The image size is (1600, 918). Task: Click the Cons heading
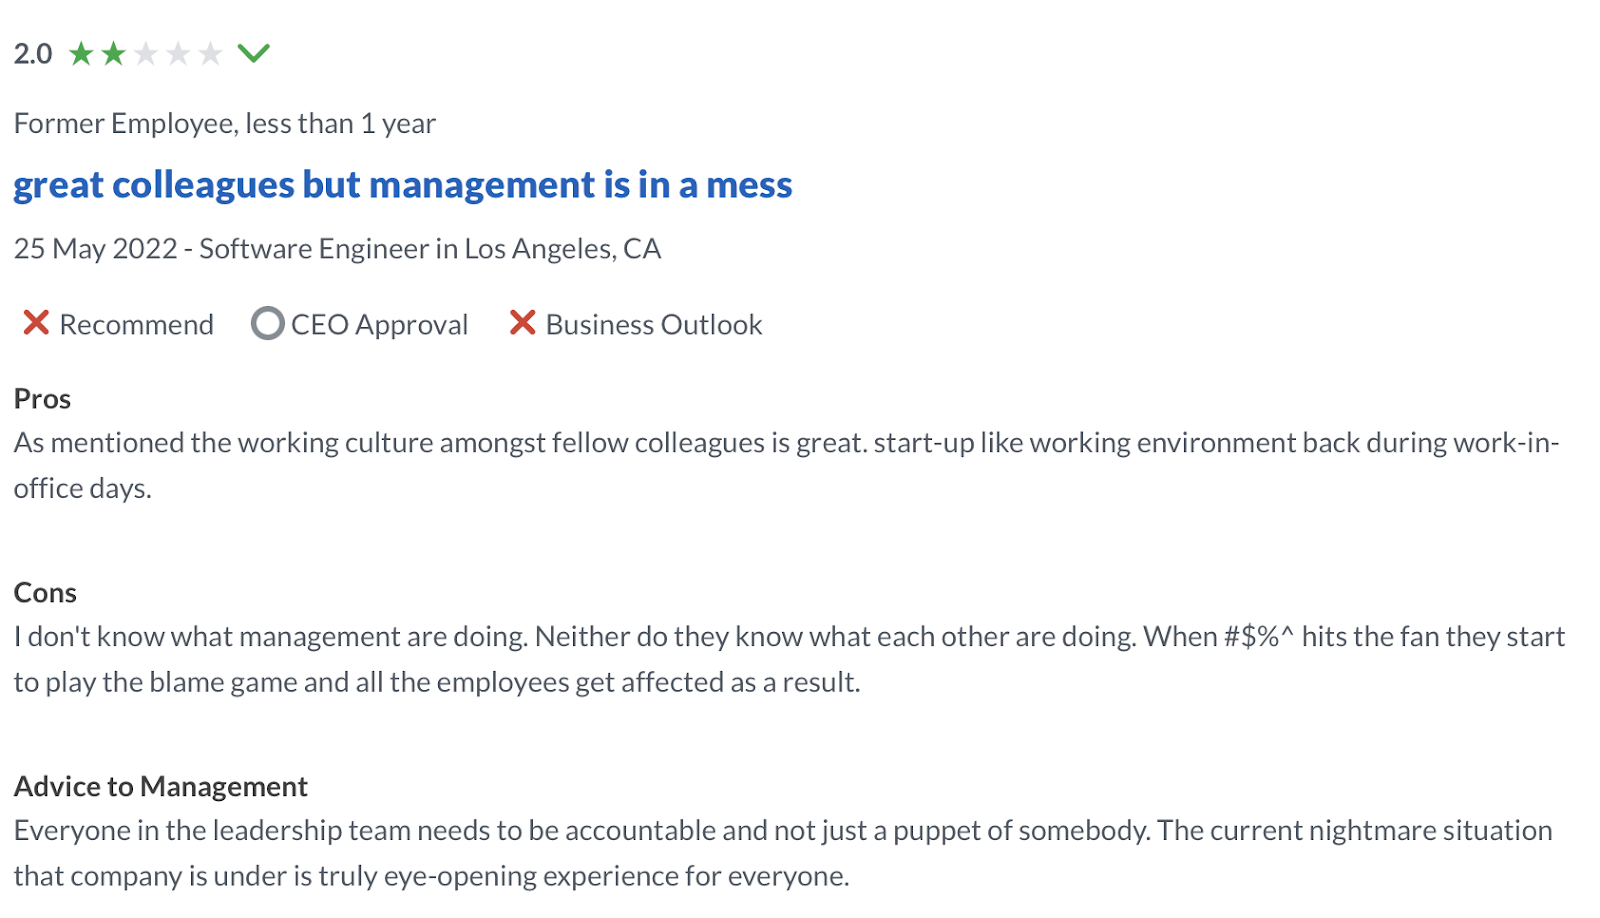45,593
